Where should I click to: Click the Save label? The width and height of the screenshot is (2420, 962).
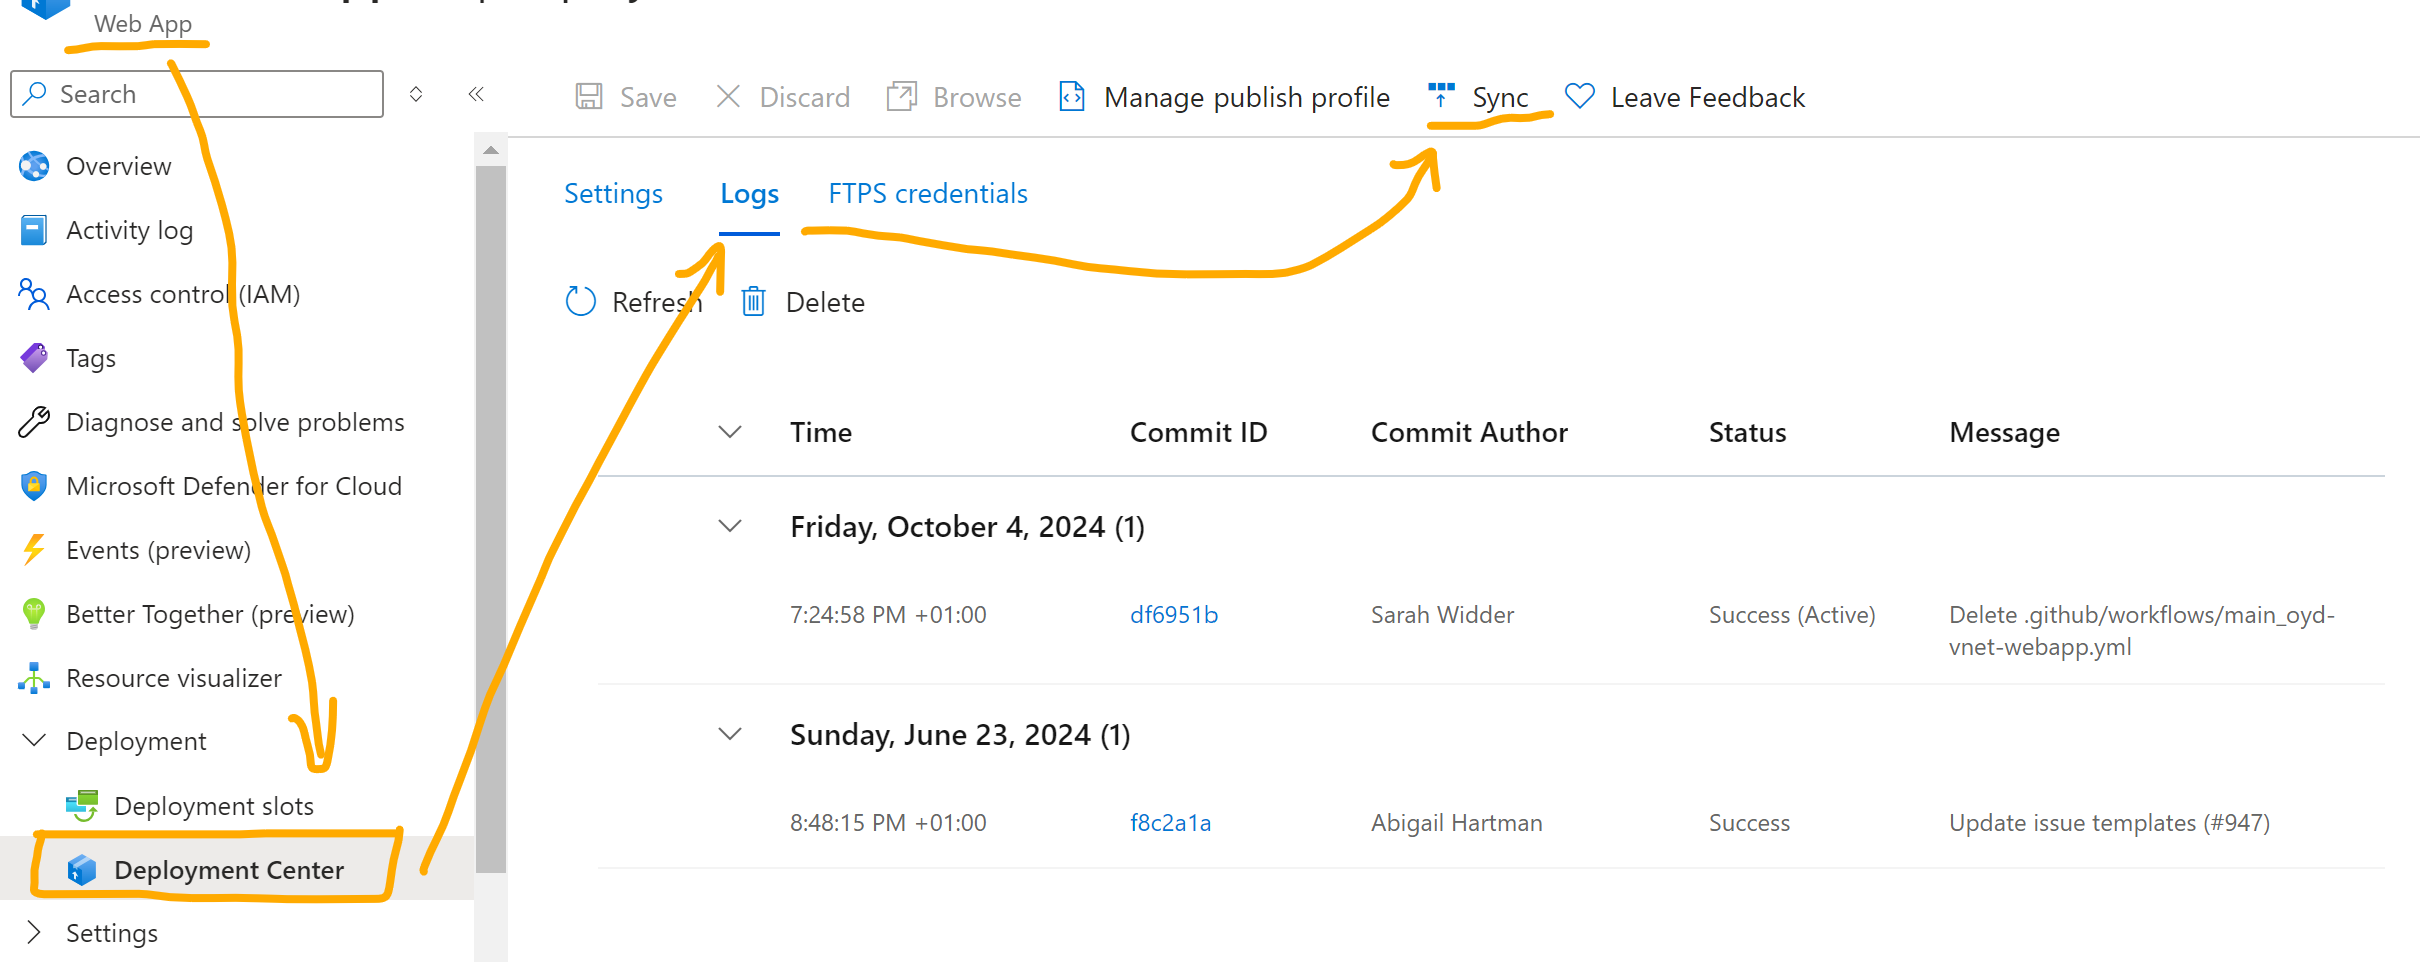point(648,98)
